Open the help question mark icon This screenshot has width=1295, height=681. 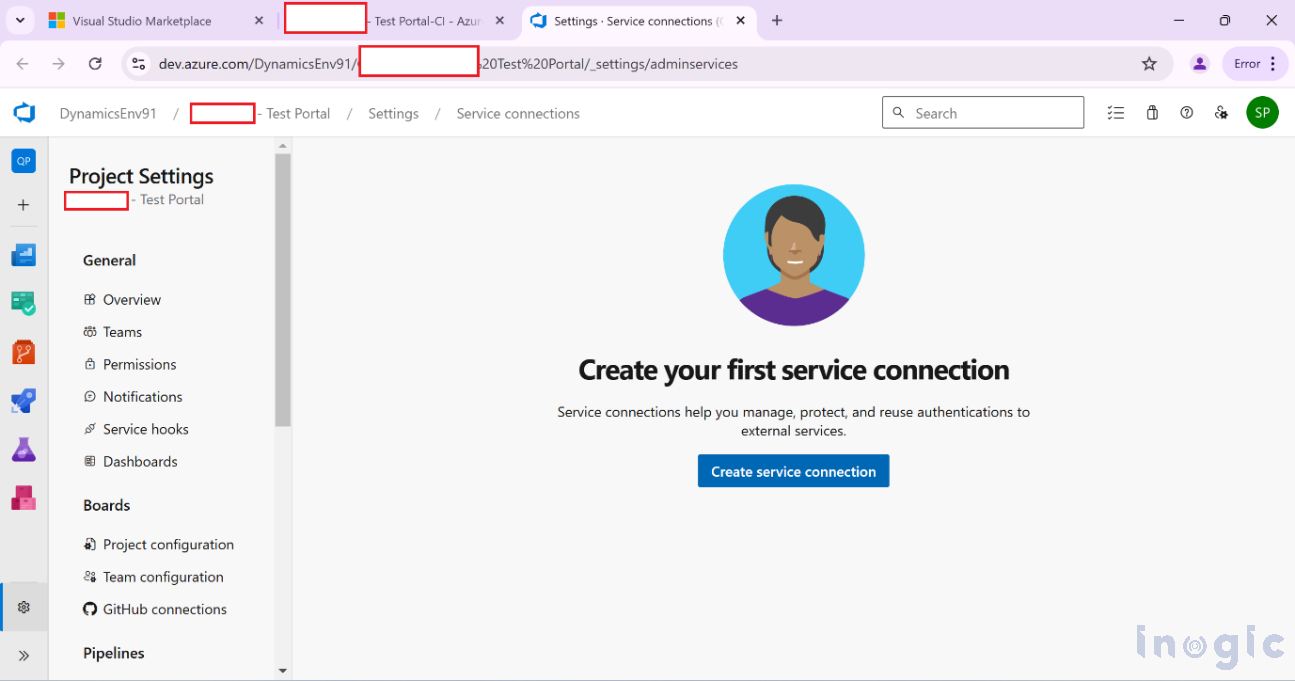click(x=1186, y=113)
